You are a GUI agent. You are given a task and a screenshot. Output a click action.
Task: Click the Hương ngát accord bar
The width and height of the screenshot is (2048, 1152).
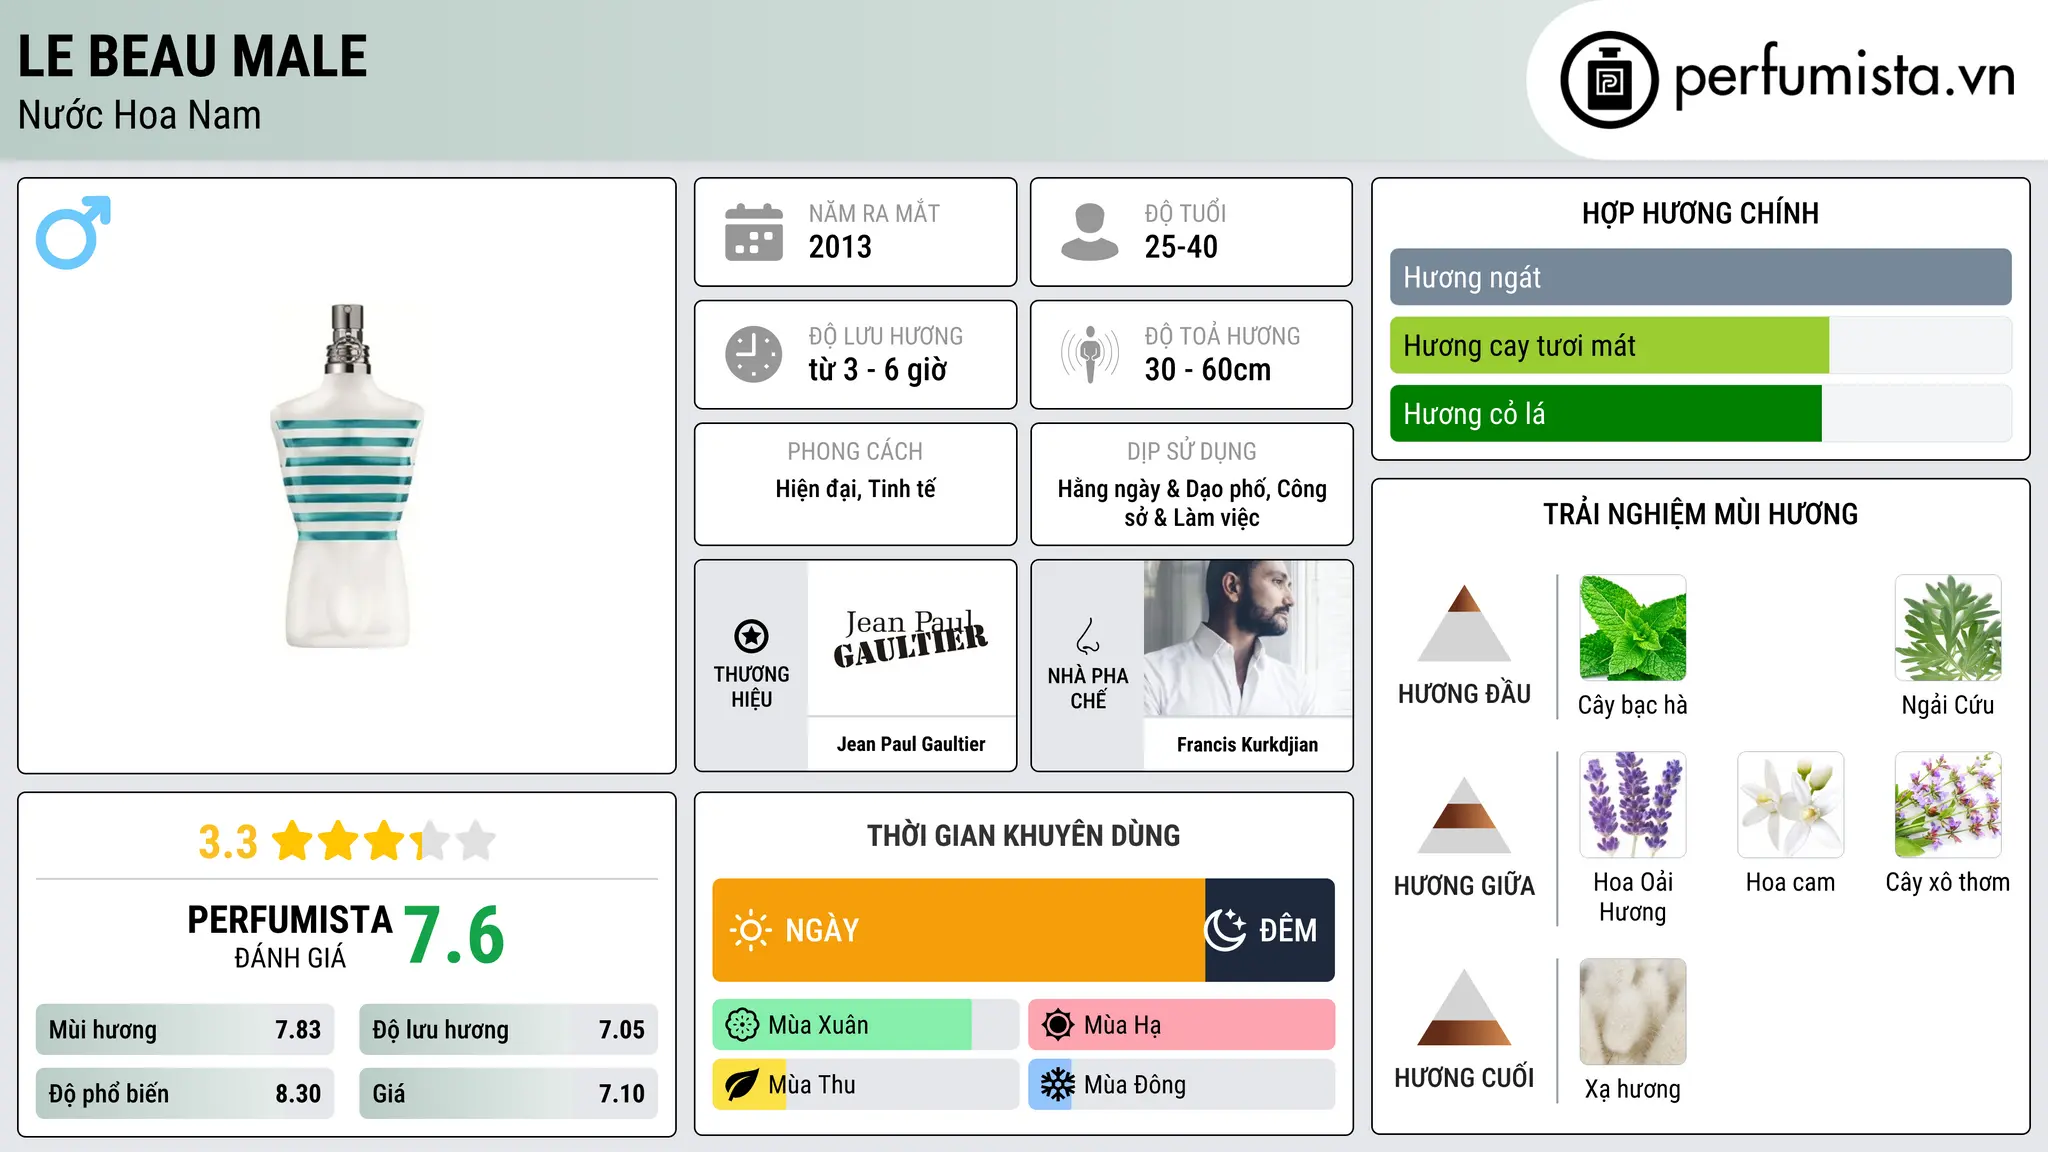click(1701, 277)
